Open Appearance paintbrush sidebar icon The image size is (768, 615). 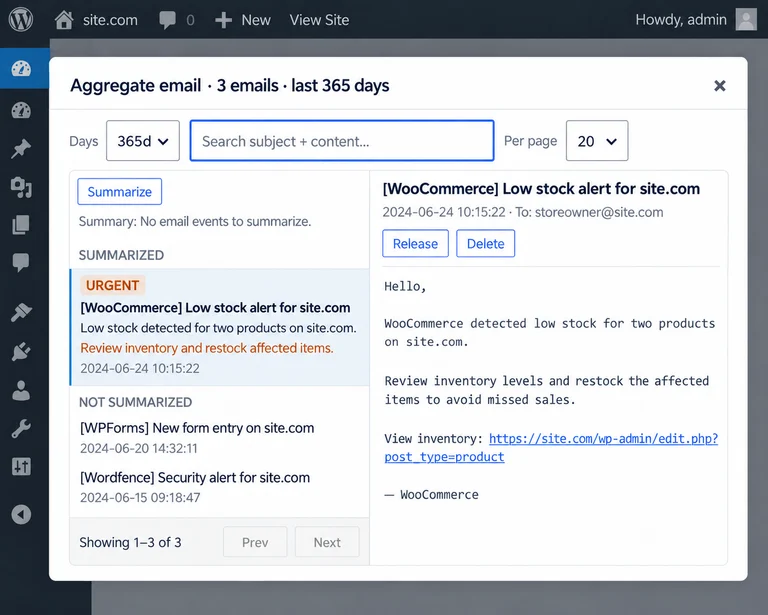pos(21,312)
